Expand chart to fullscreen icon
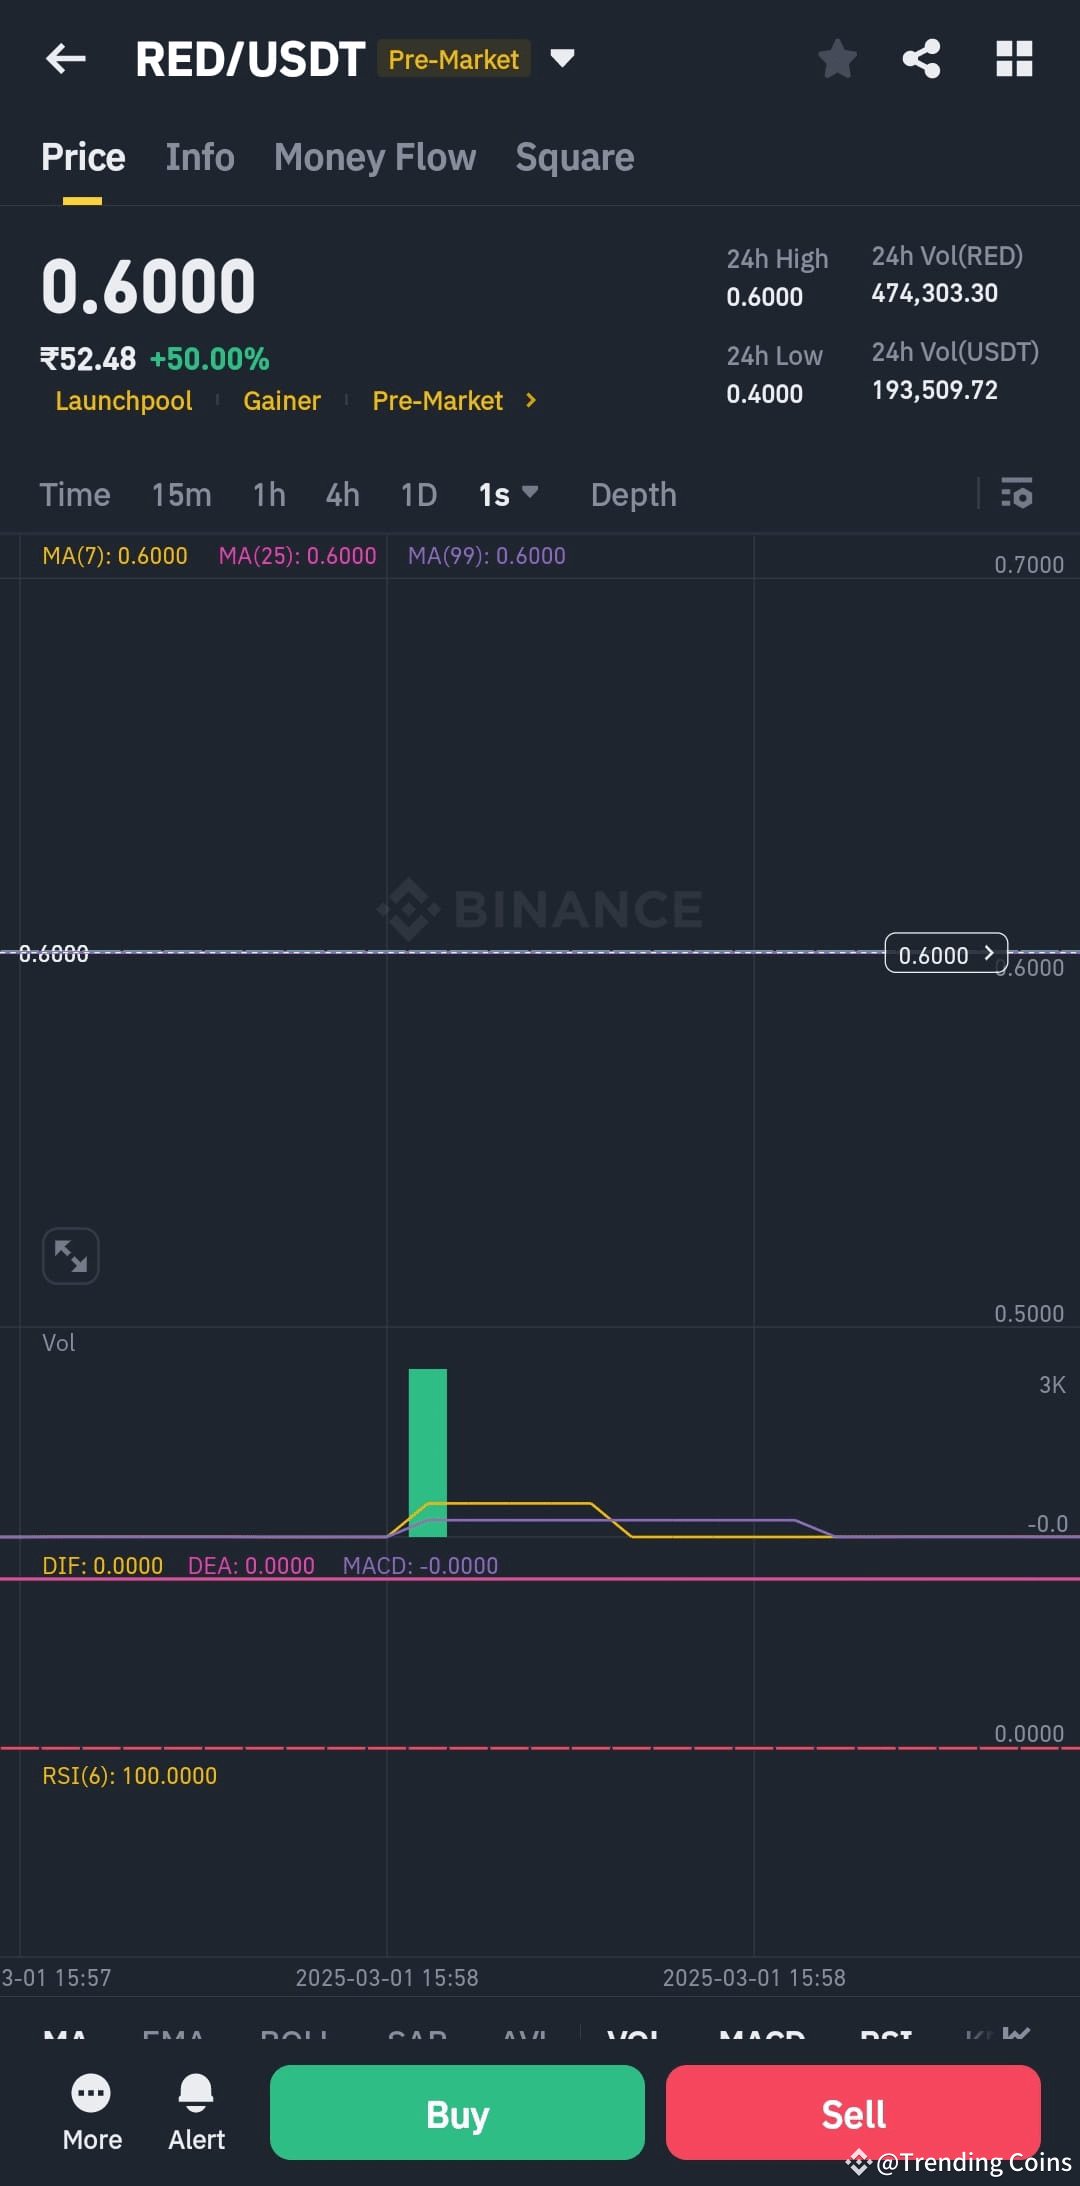 point(71,1255)
